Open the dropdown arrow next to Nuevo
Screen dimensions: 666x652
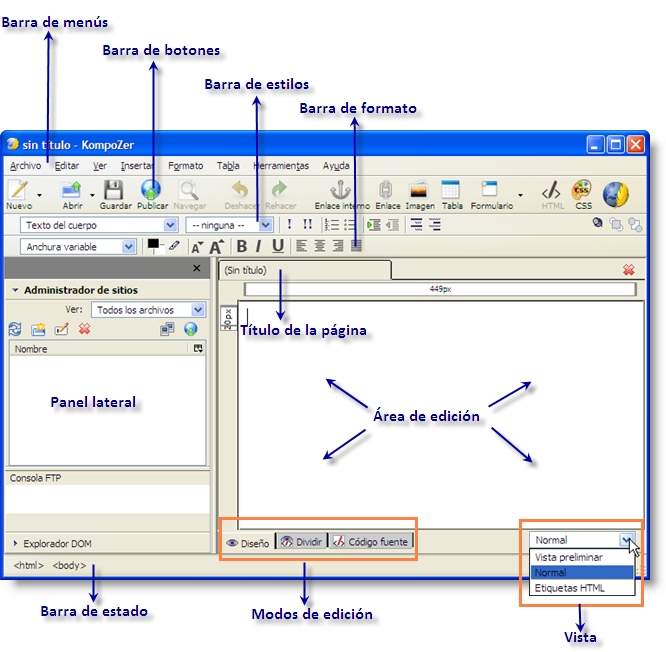click(x=40, y=195)
